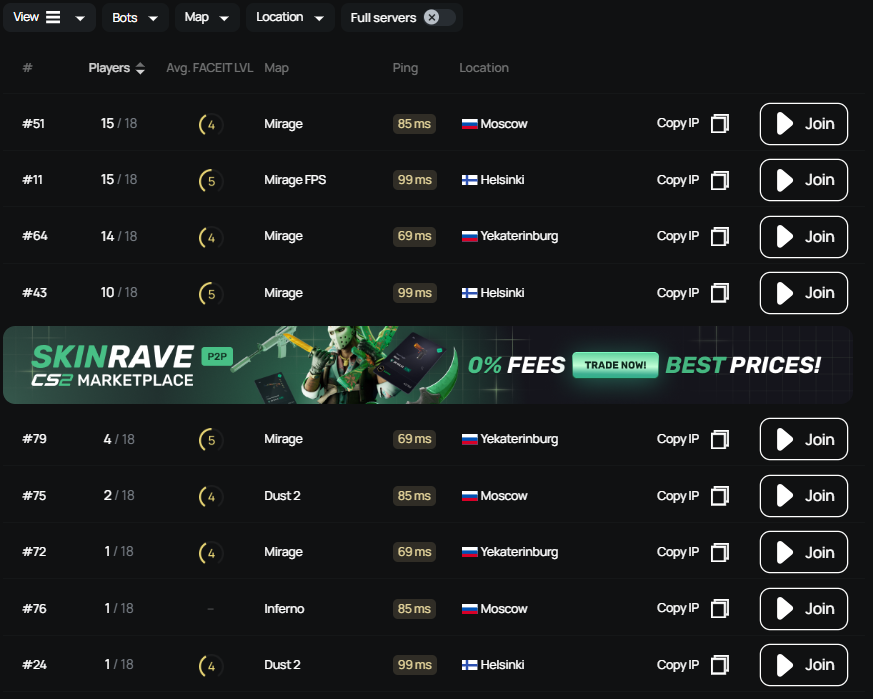The height and width of the screenshot is (699, 873).
Task: Join server #43 on Mirage
Action: (804, 293)
